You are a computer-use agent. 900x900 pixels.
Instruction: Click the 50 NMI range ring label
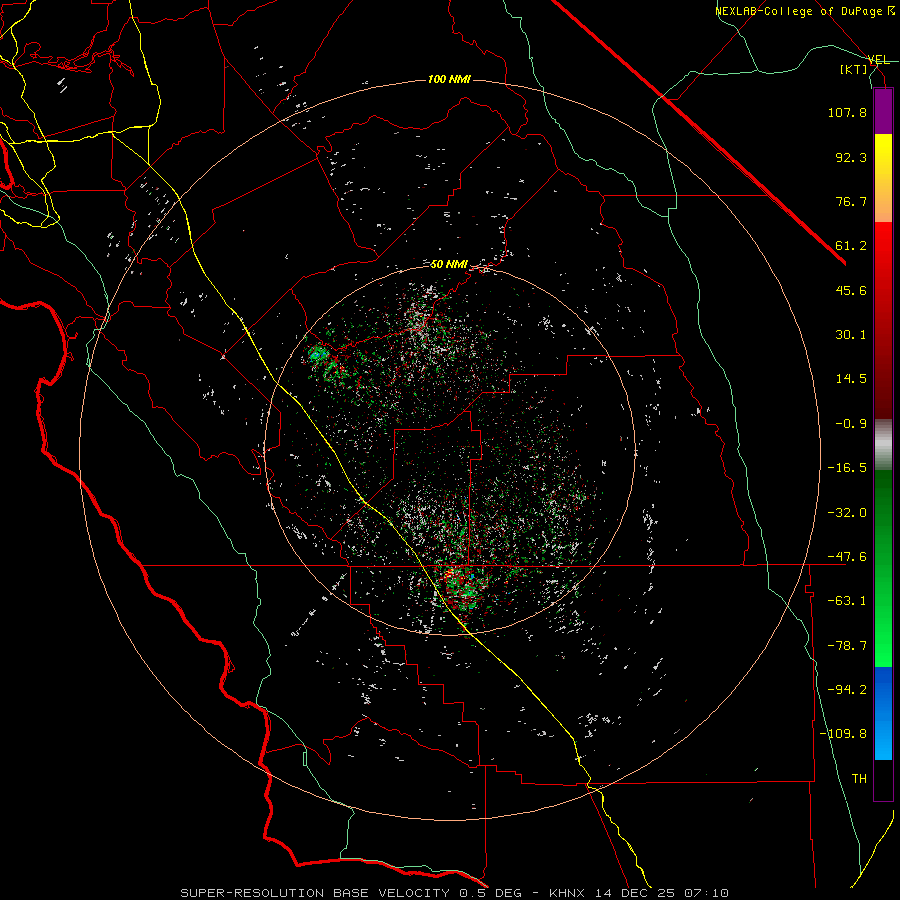click(449, 265)
